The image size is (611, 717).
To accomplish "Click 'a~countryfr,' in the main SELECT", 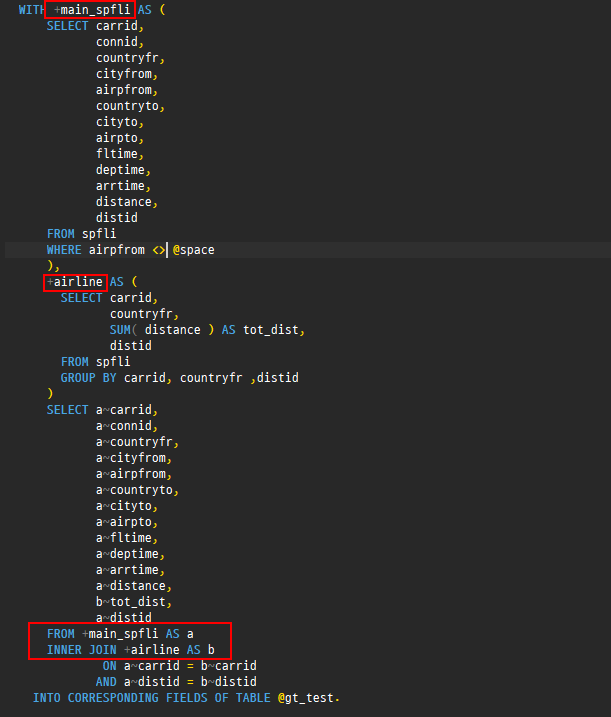I will 137,442.
